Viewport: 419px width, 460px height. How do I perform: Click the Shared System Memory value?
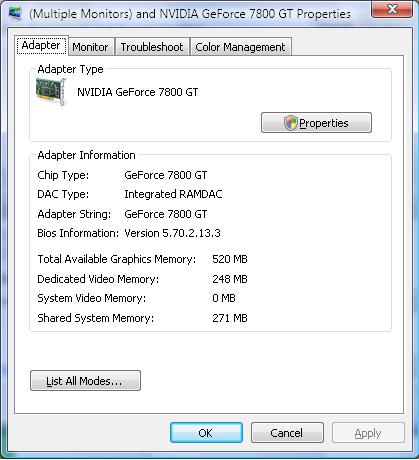coord(230,318)
